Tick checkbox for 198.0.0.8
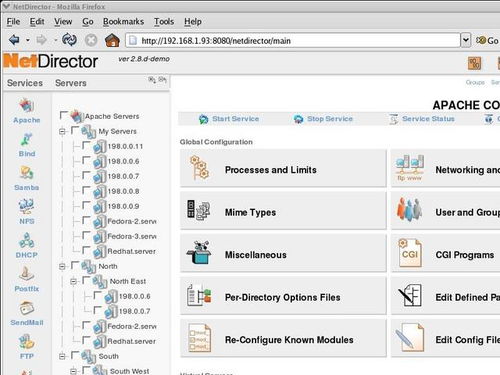The width and height of the screenshot is (500, 375). 86,190
